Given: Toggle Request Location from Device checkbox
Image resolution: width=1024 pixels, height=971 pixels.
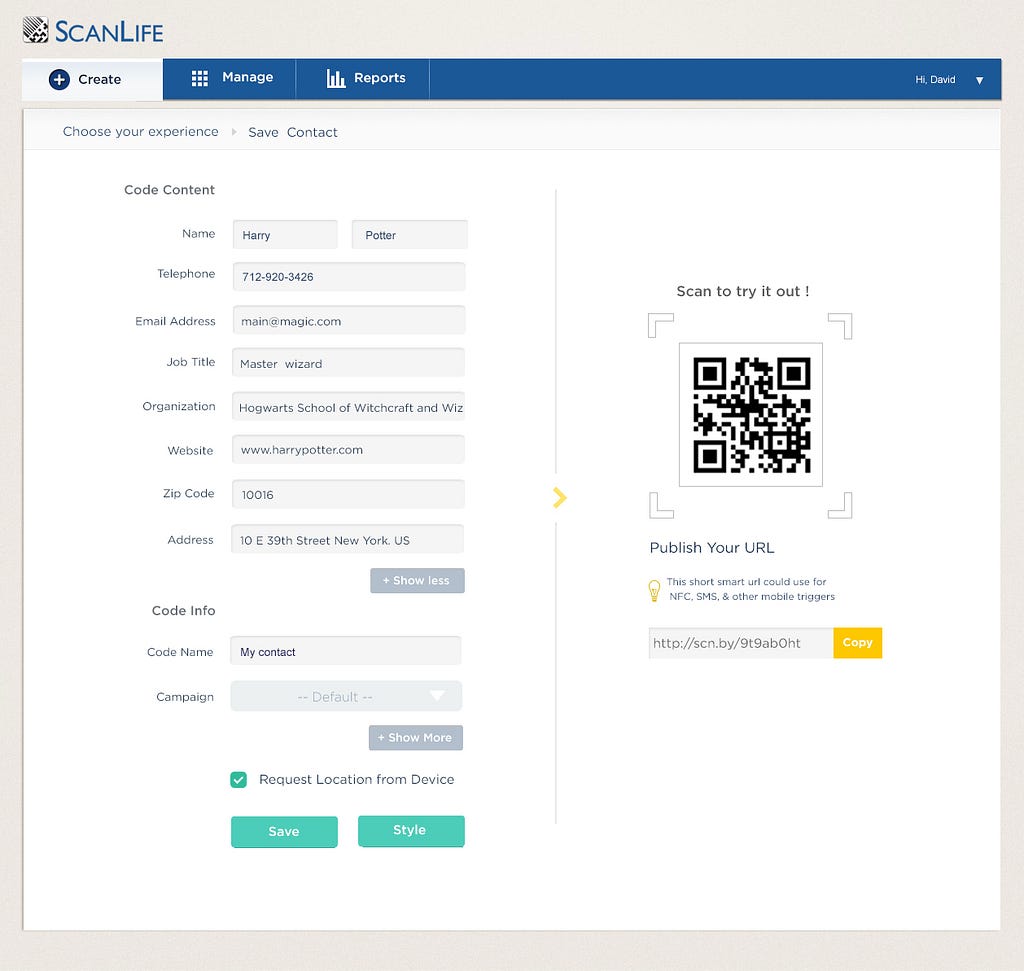Looking at the screenshot, I should [x=238, y=780].
